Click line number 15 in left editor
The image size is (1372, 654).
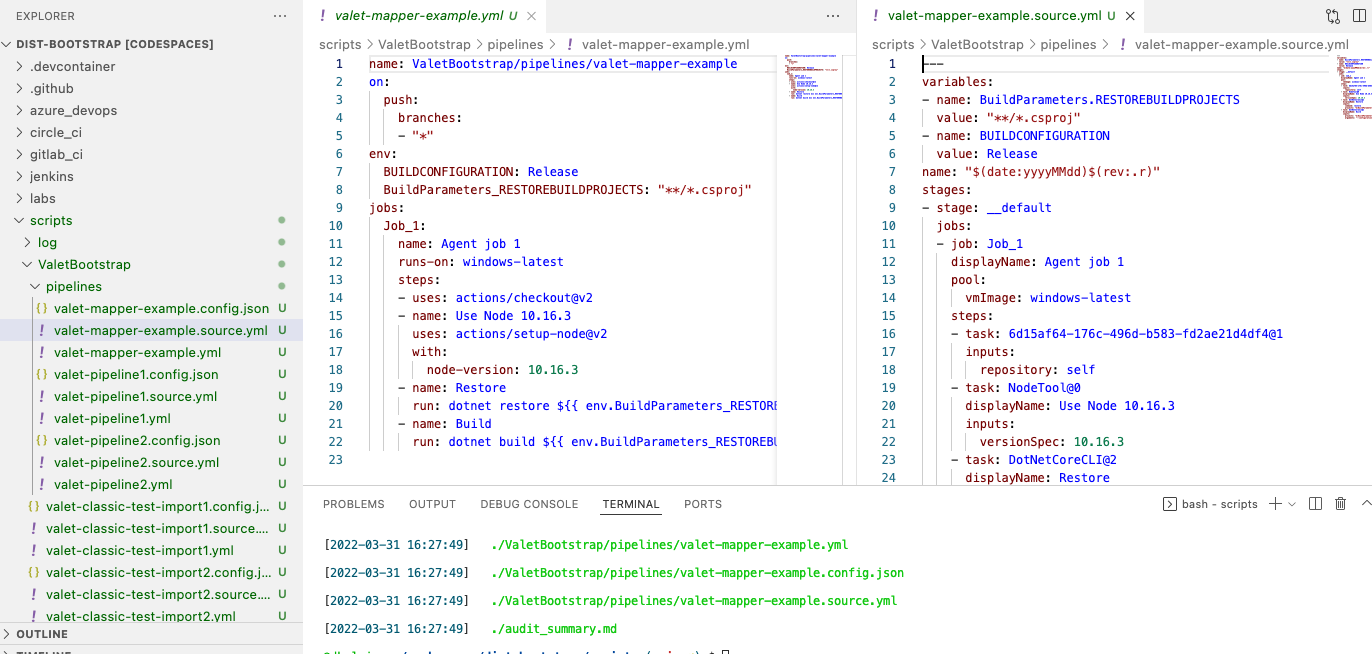[x=335, y=316]
